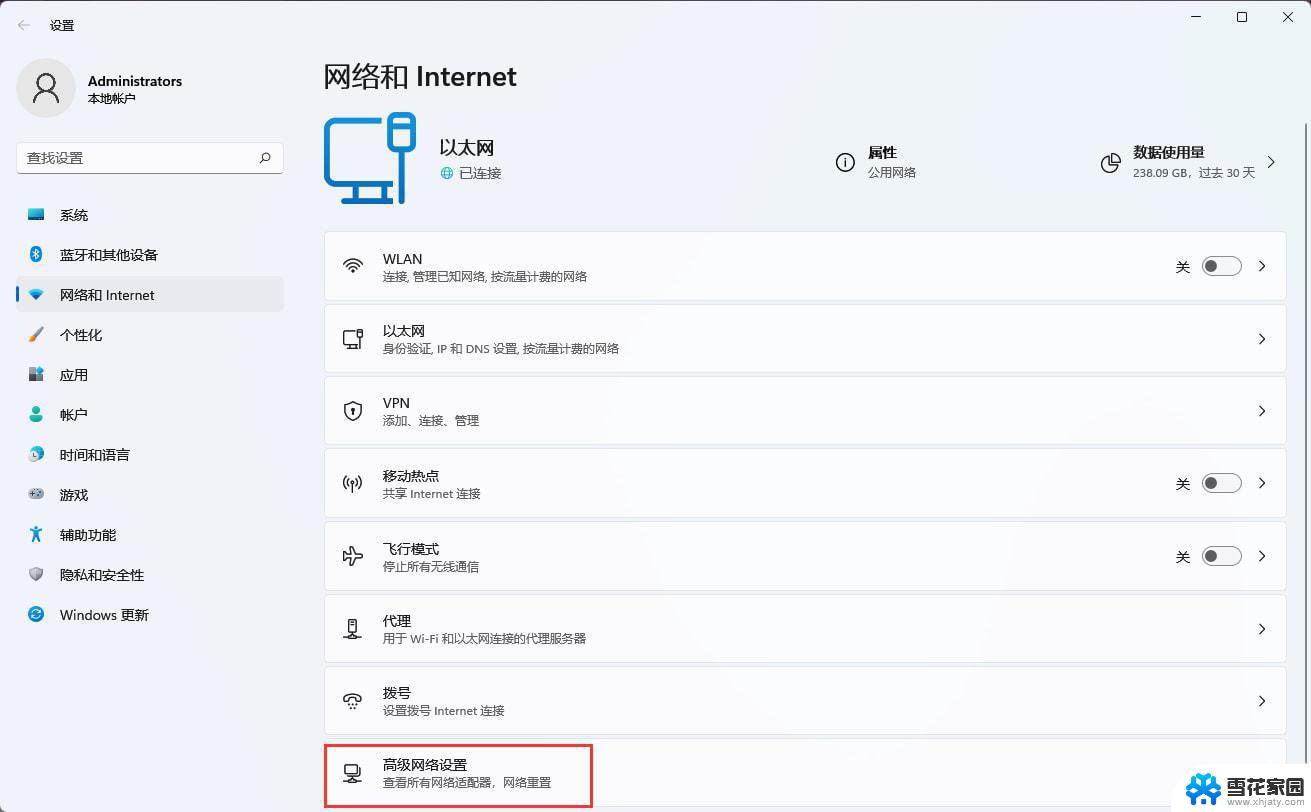The height and width of the screenshot is (812, 1311).
Task: Open 系统 in the sidebar
Action: tap(150, 215)
